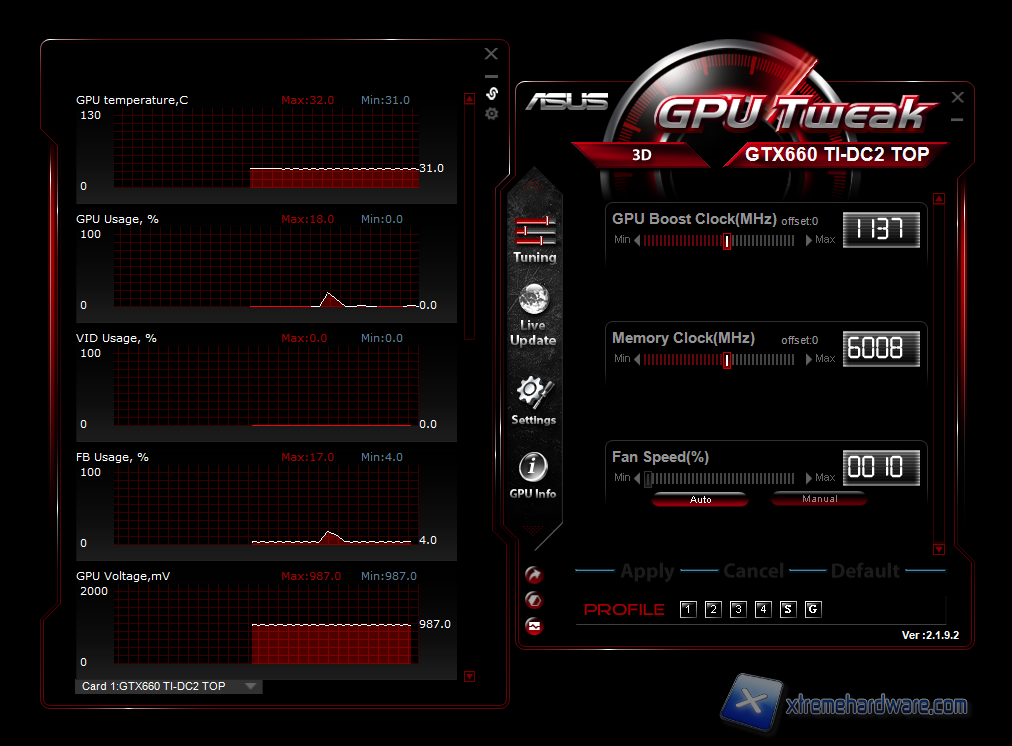This screenshot has height=746, width=1012.
Task: Click the tuning panel scroll-down arrow
Action: [939, 549]
